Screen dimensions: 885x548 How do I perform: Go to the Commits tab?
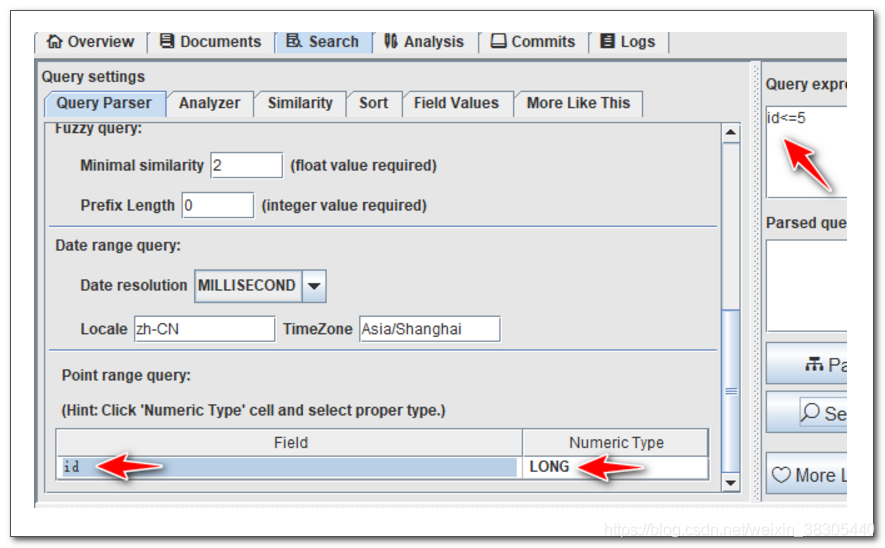[533, 42]
